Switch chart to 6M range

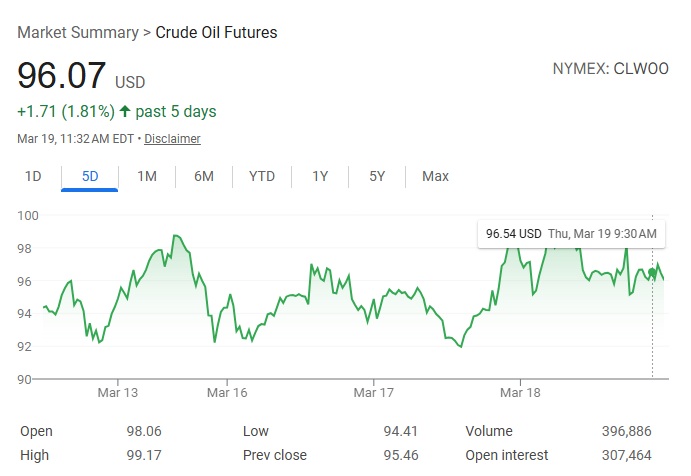204,177
